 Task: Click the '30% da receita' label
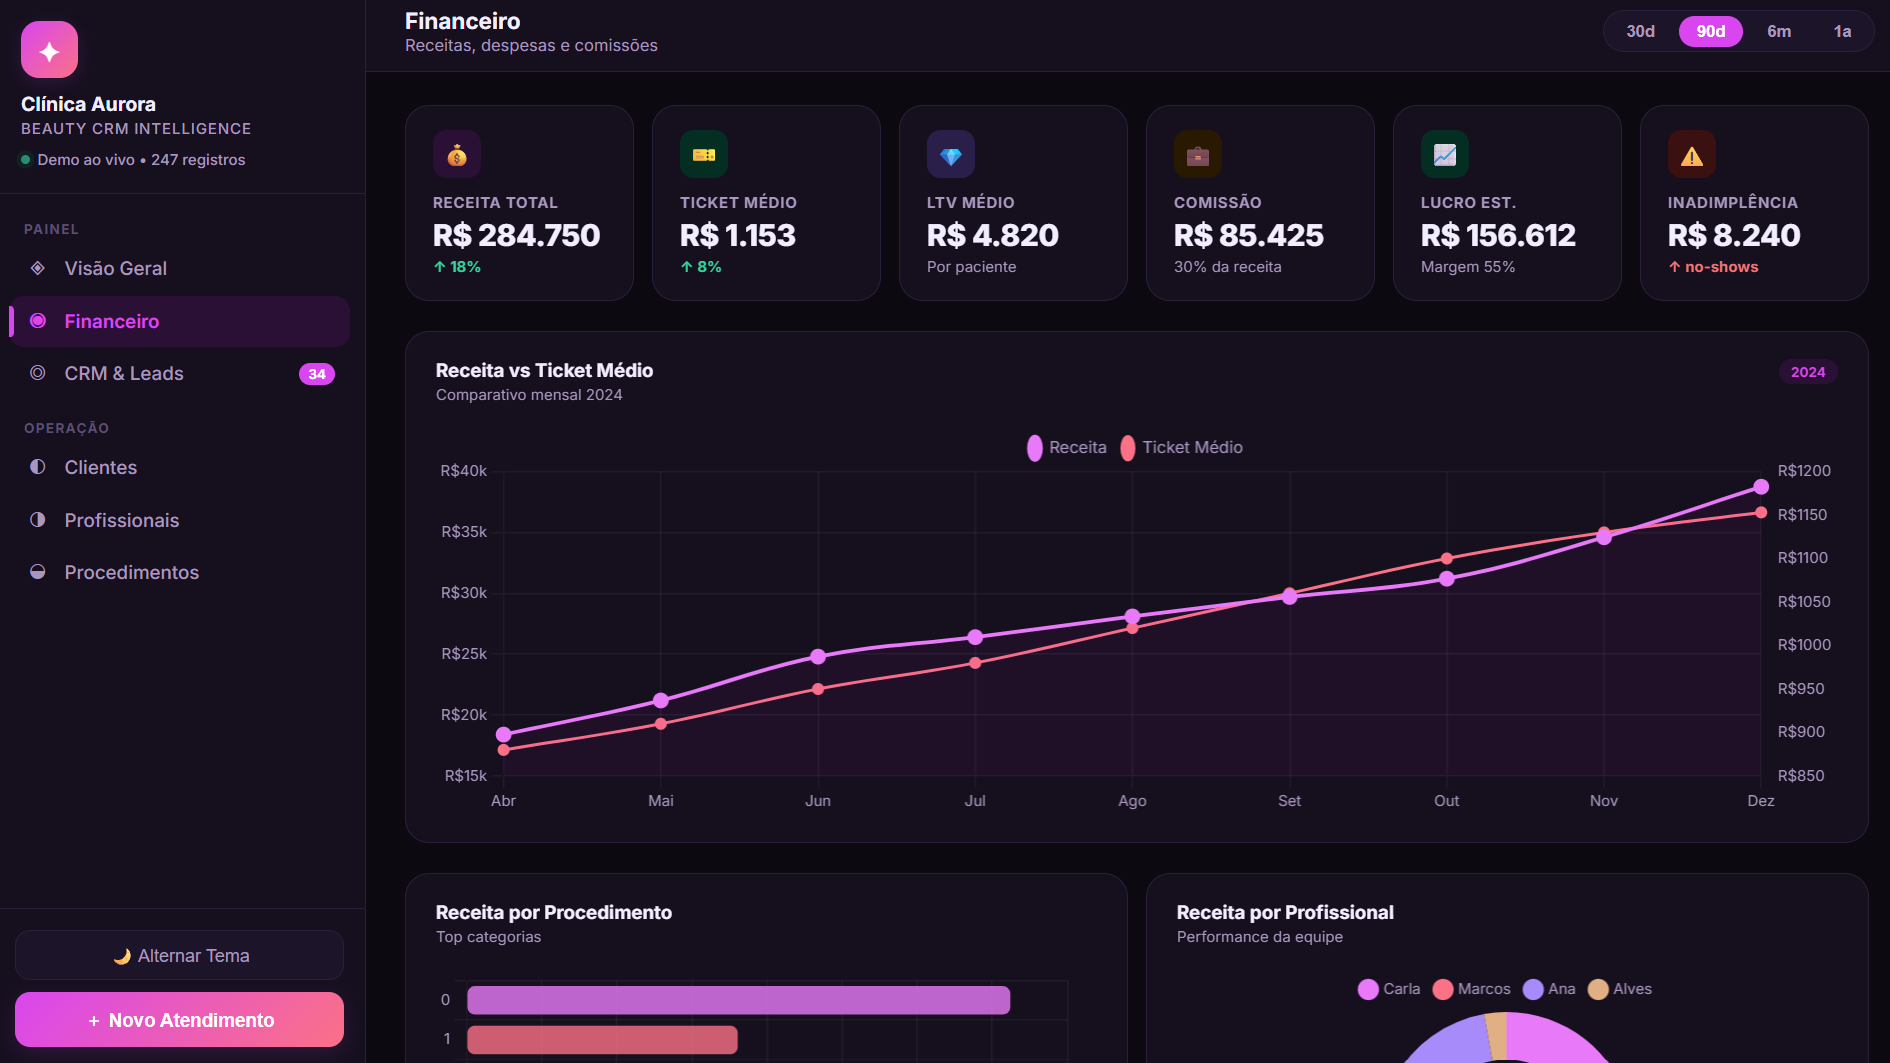click(1228, 267)
